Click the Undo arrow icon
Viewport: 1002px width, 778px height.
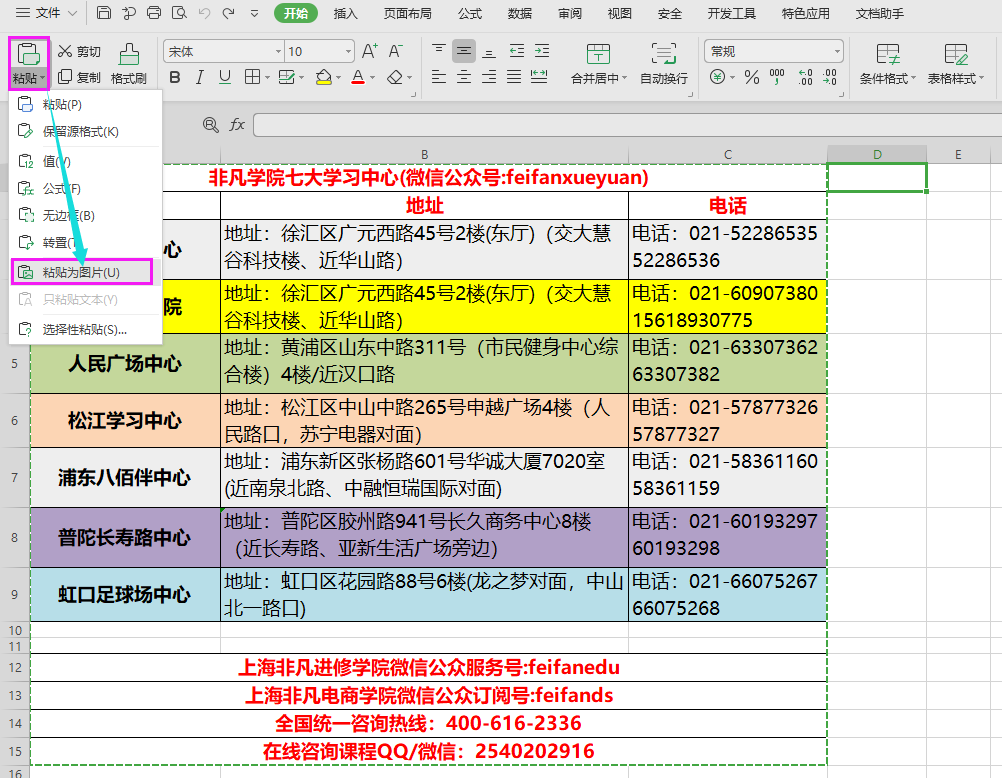pyautogui.click(x=204, y=13)
